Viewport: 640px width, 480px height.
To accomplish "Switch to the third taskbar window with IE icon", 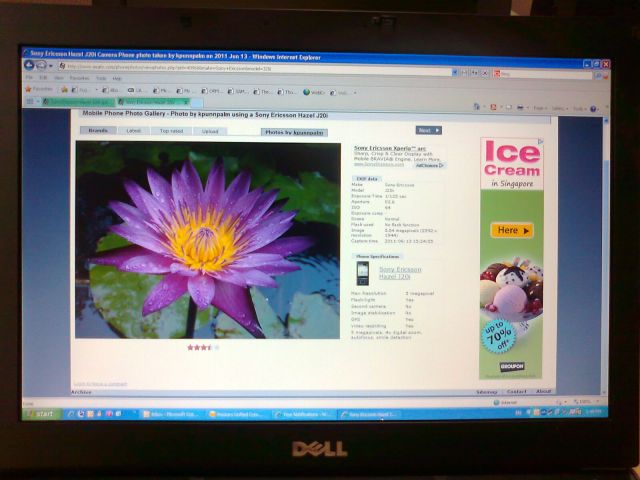I will click(x=303, y=414).
